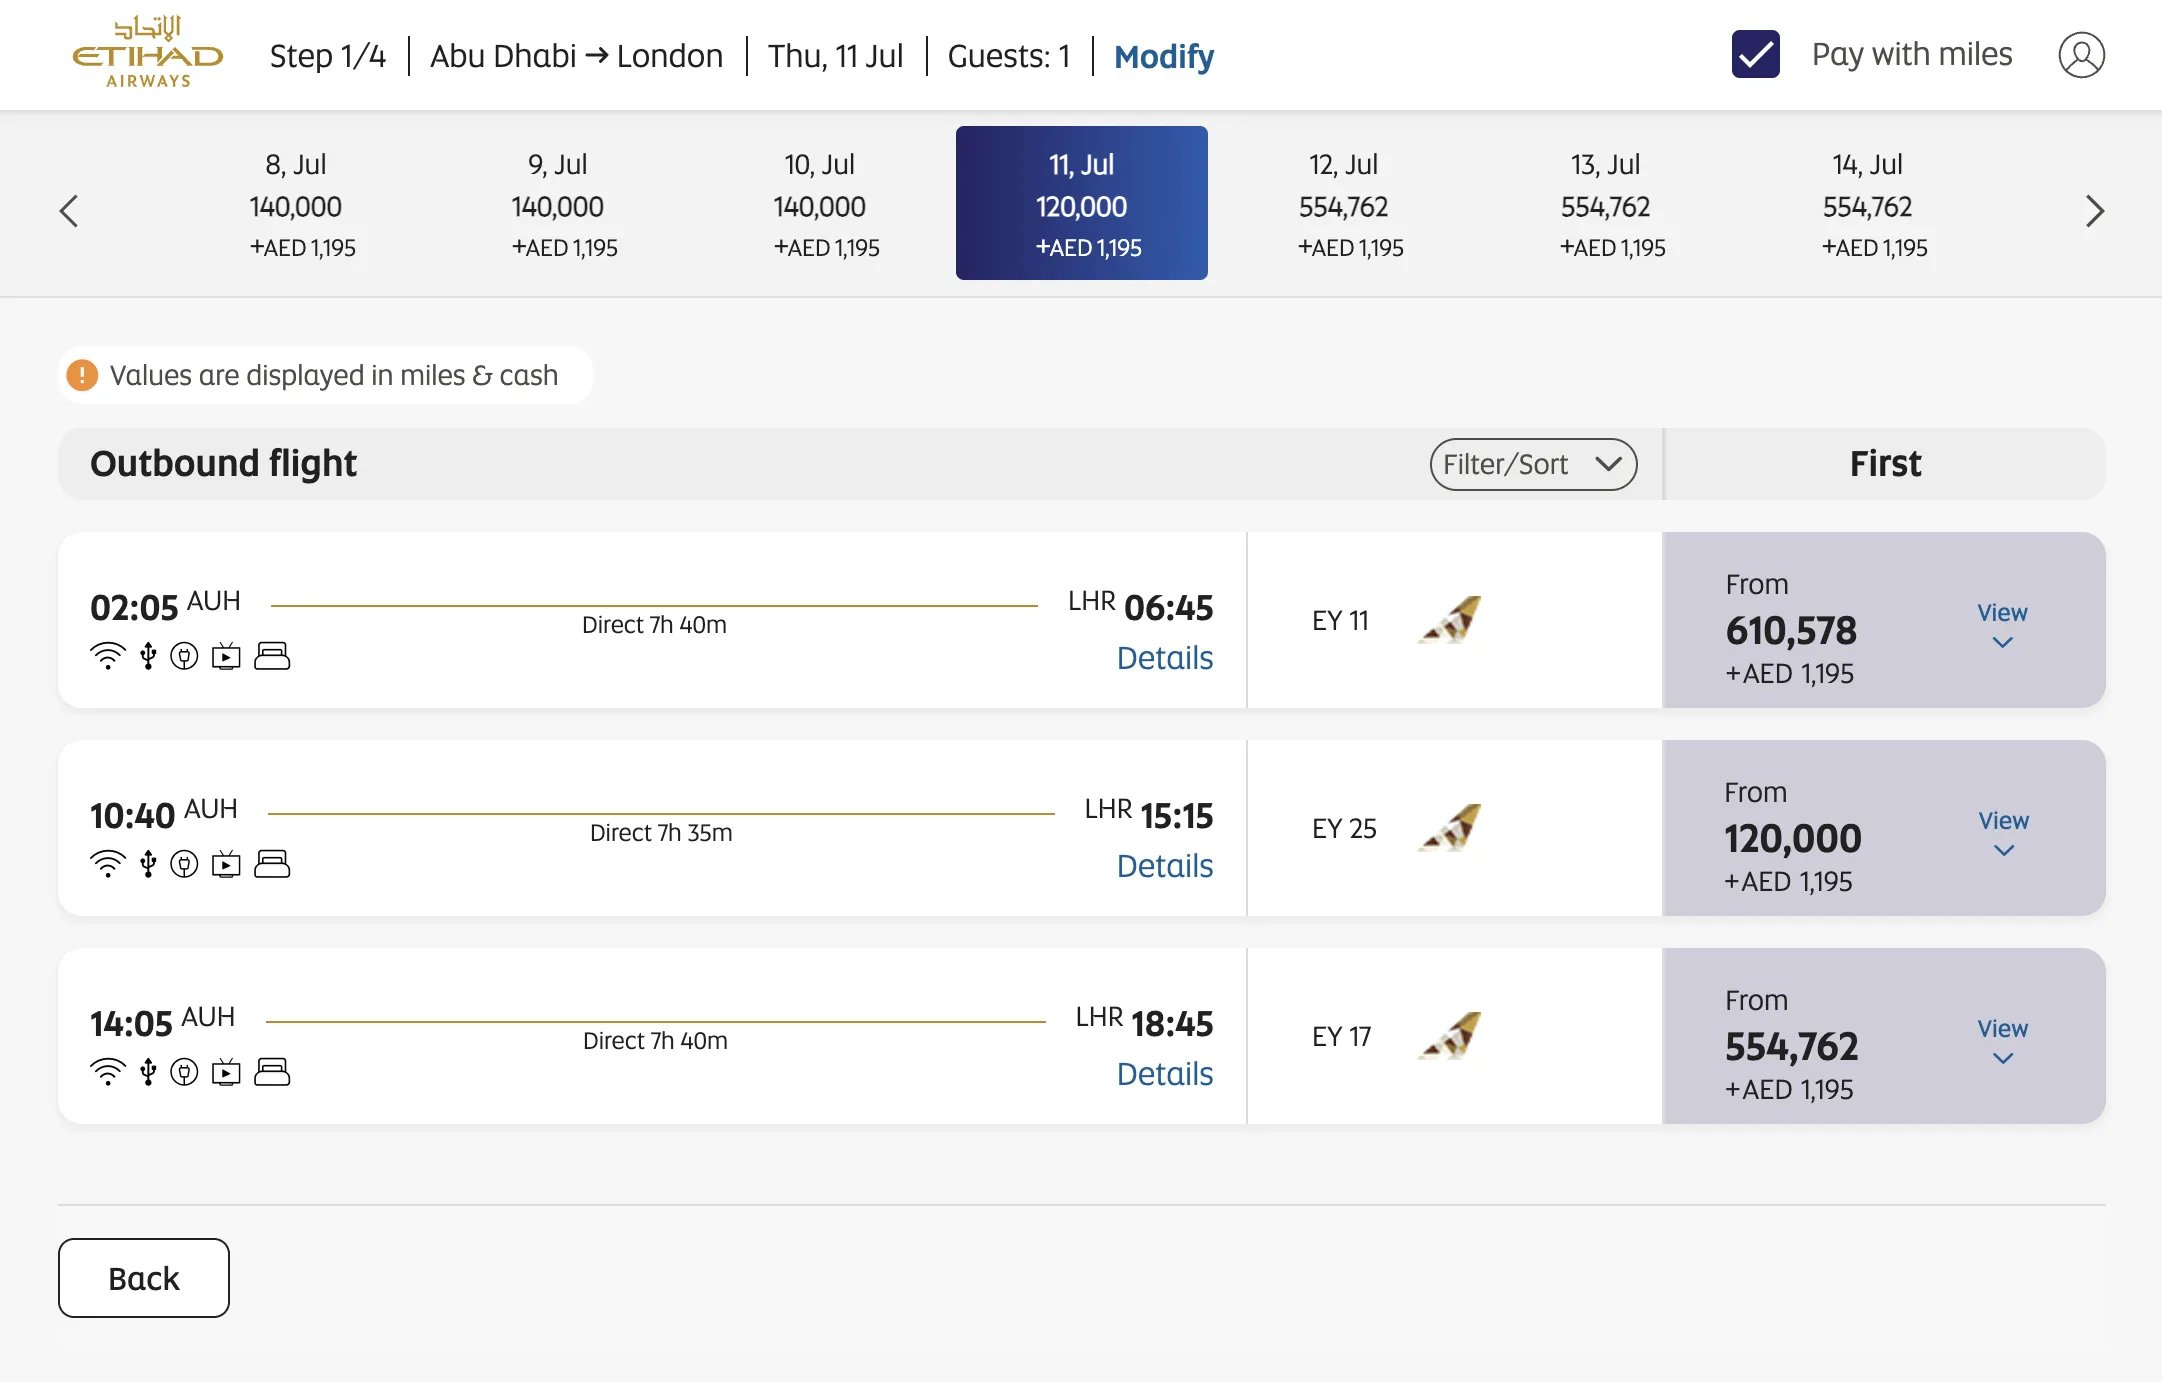Open Details for the 10:40 flight
Viewport: 2162px width, 1382px height.
point(1164,866)
